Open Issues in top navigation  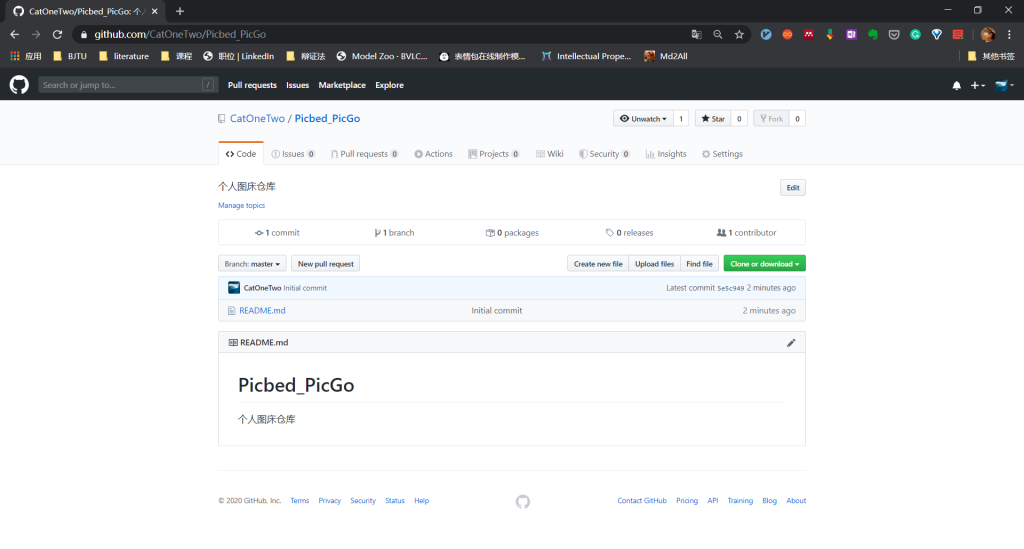click(297, 86)
